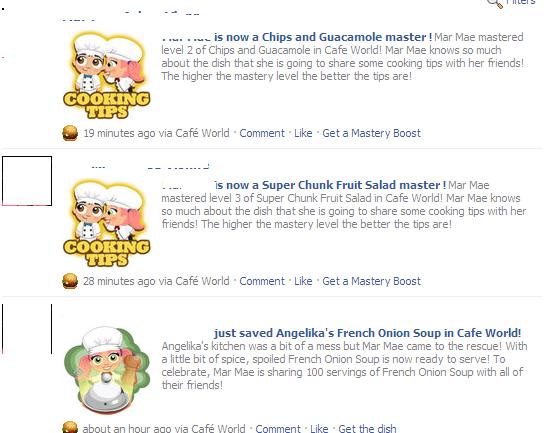
Task: Comment on the Chips and Guacamole post
Action: tap(262, 133)
